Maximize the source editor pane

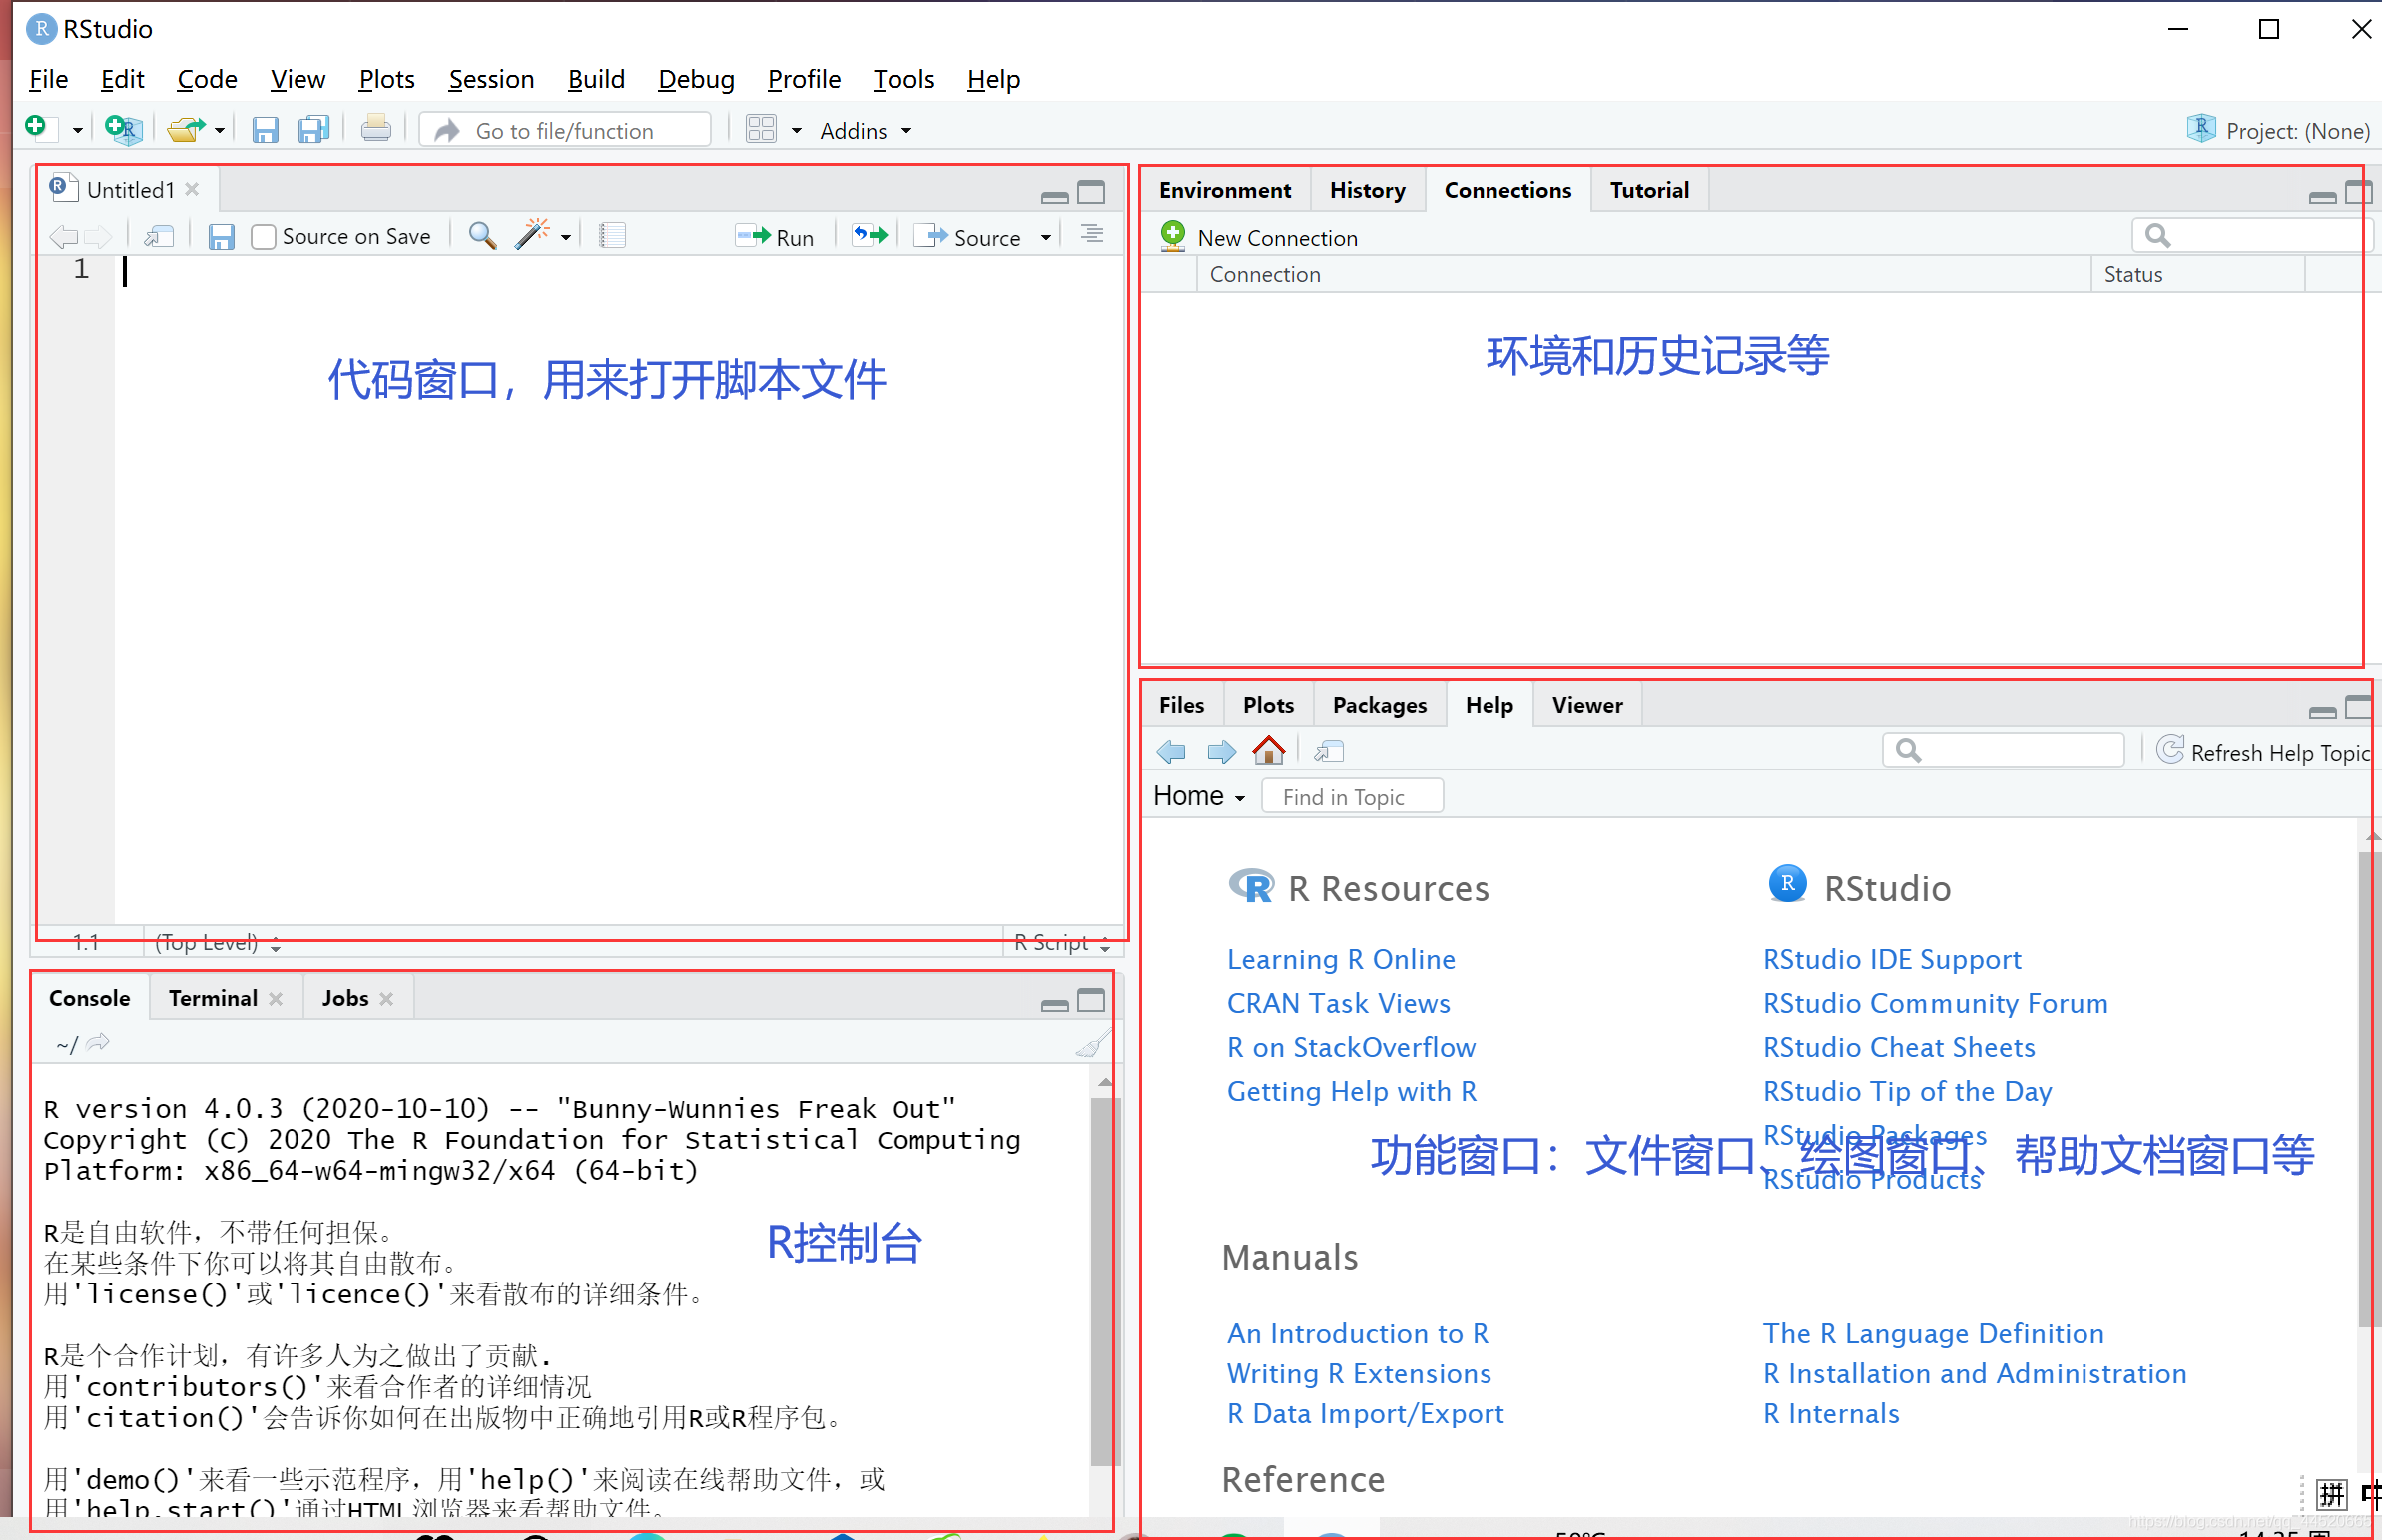pyautogui.click(x=1091, y=192)
